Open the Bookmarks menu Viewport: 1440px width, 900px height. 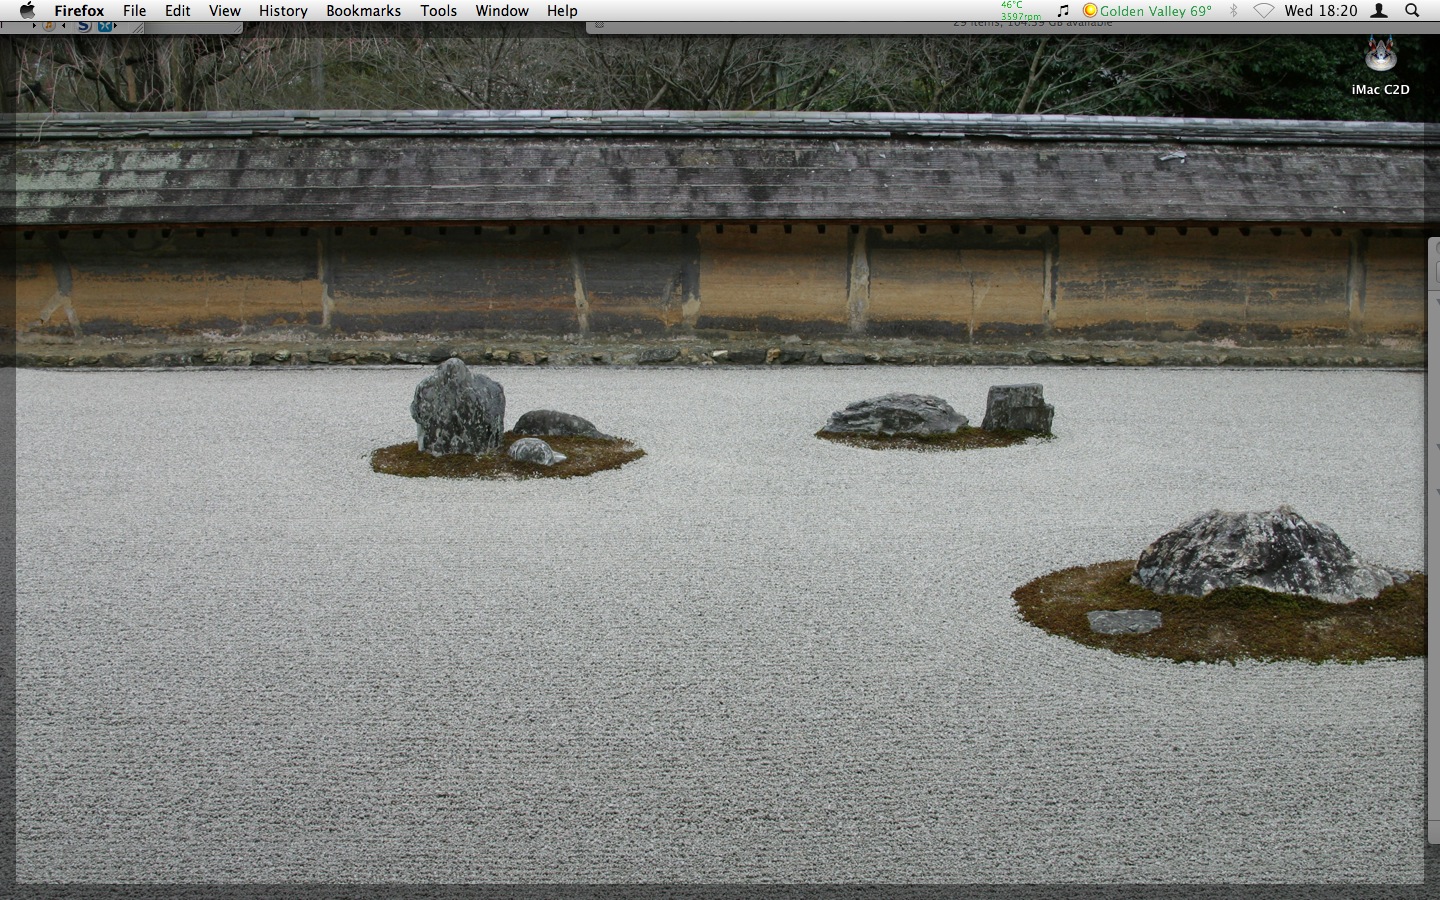click(363, 11)
